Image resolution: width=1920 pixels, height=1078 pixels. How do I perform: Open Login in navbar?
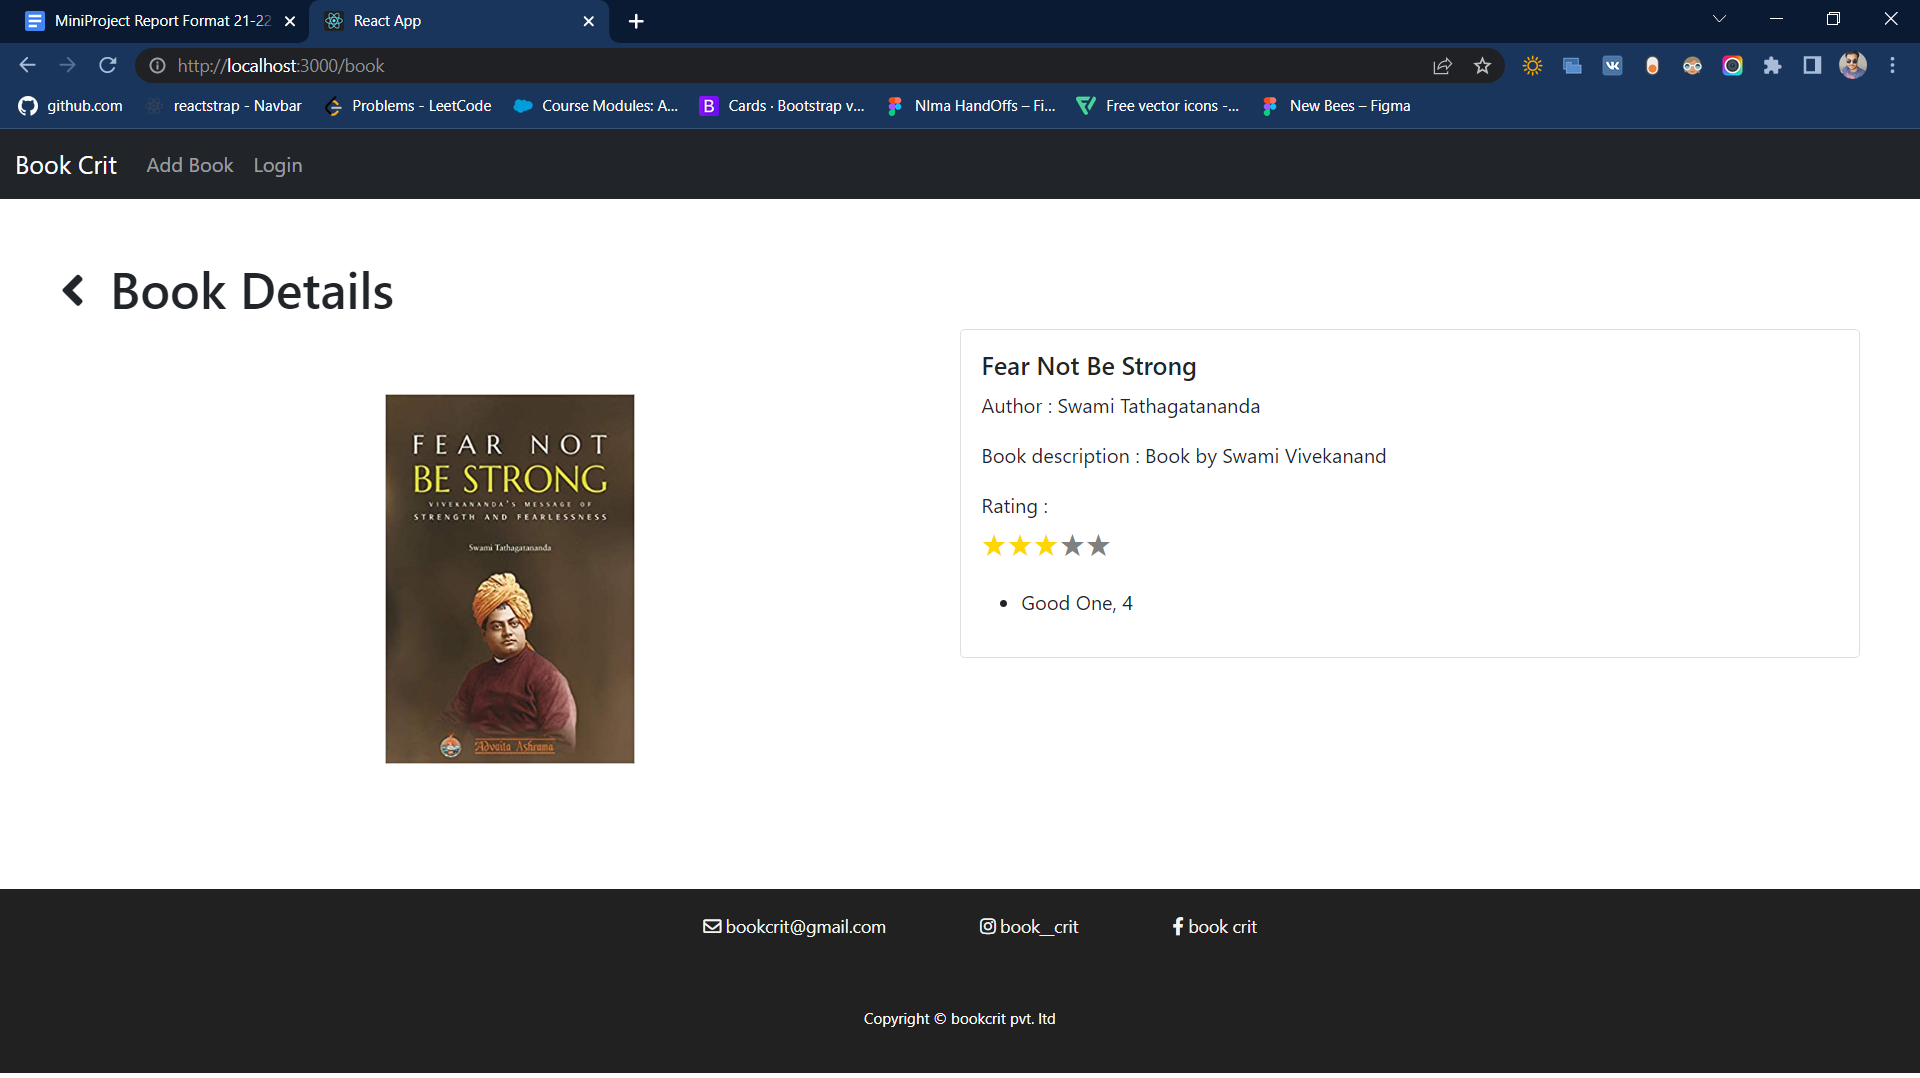pos(278,165)
